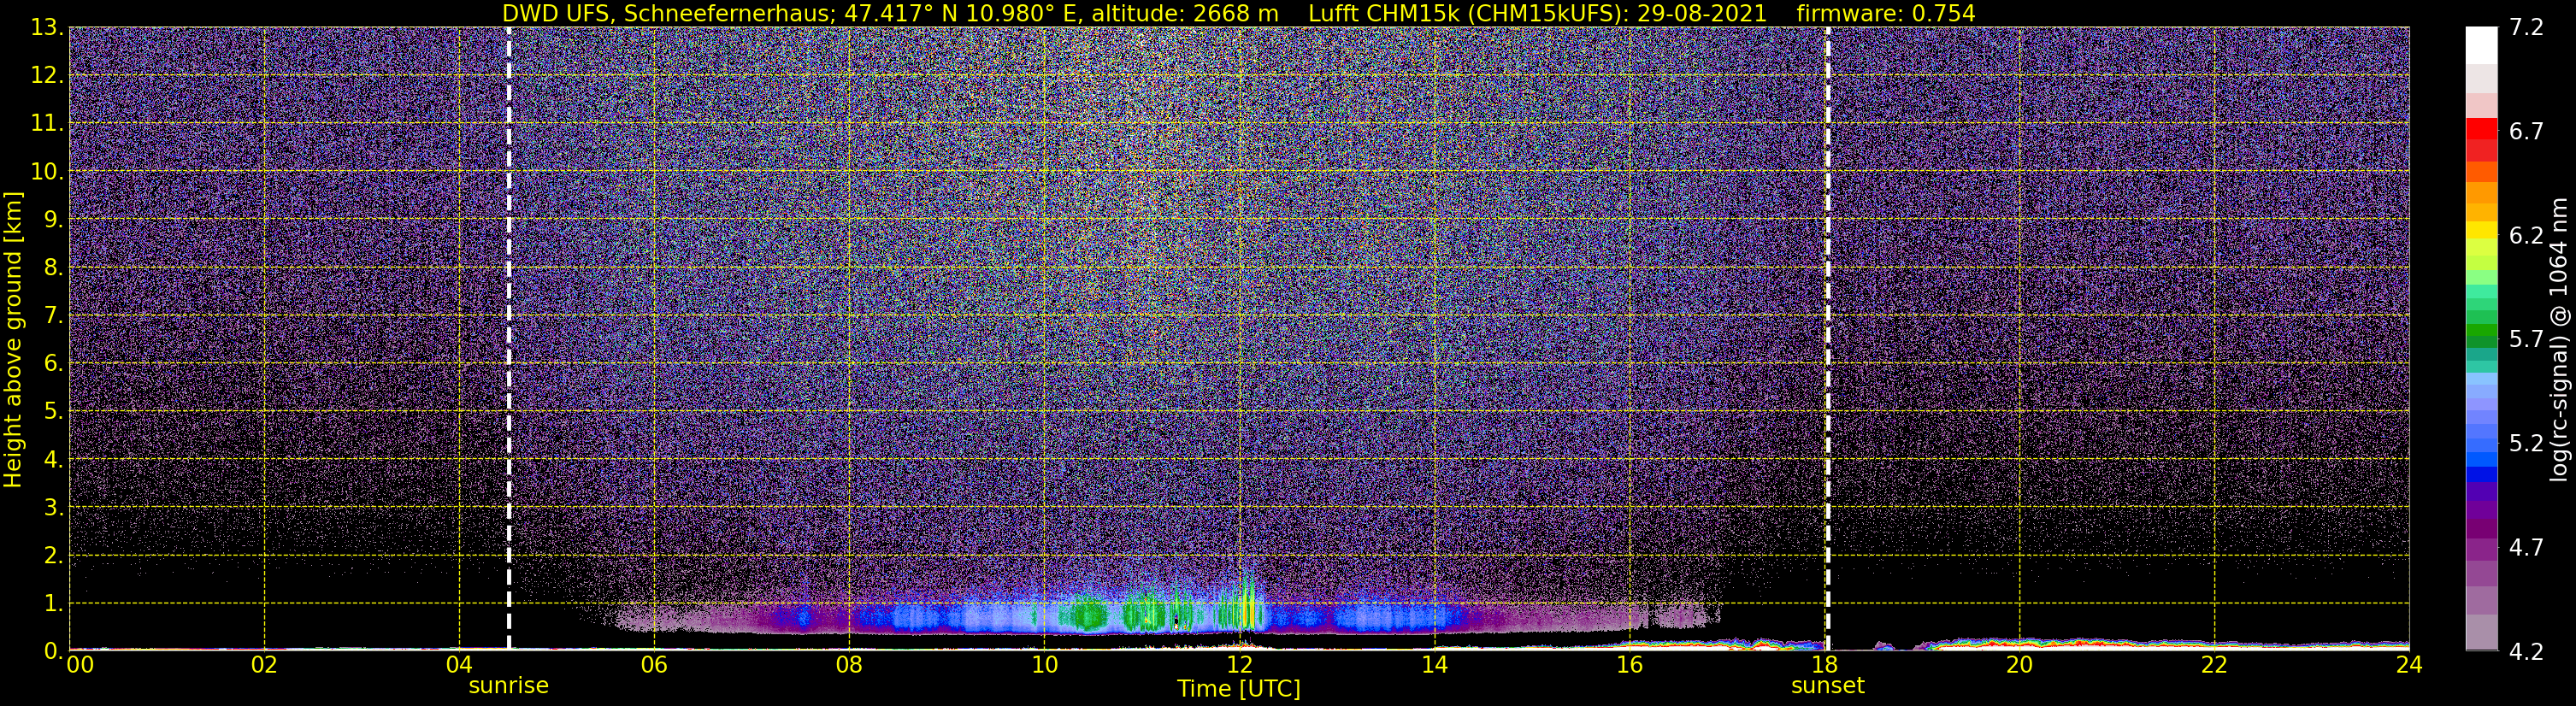Click the 'Time [UTC]' axis label
2576x706 pixels.
[x=1239, y=689]
